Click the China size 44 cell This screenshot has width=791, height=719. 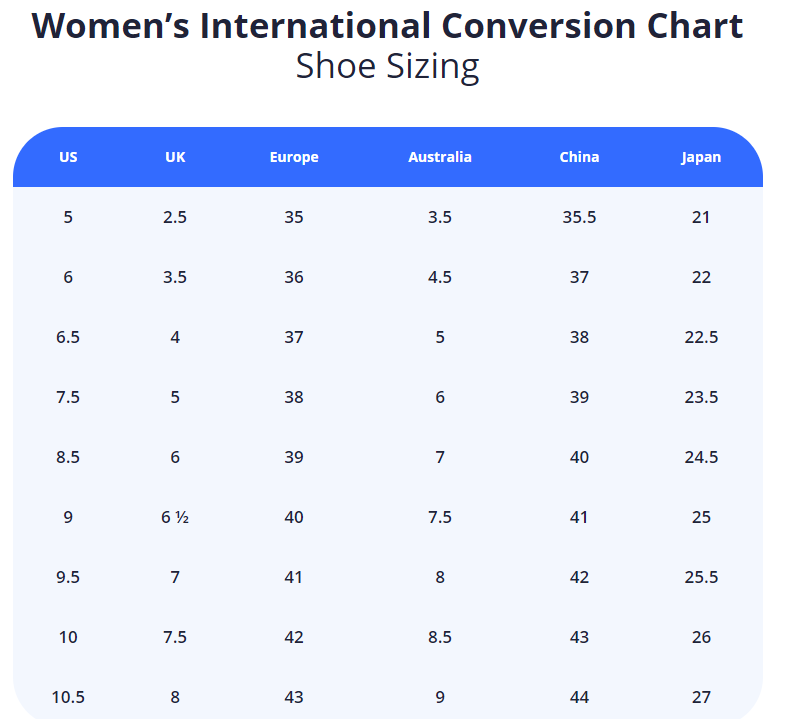(579, 697)
